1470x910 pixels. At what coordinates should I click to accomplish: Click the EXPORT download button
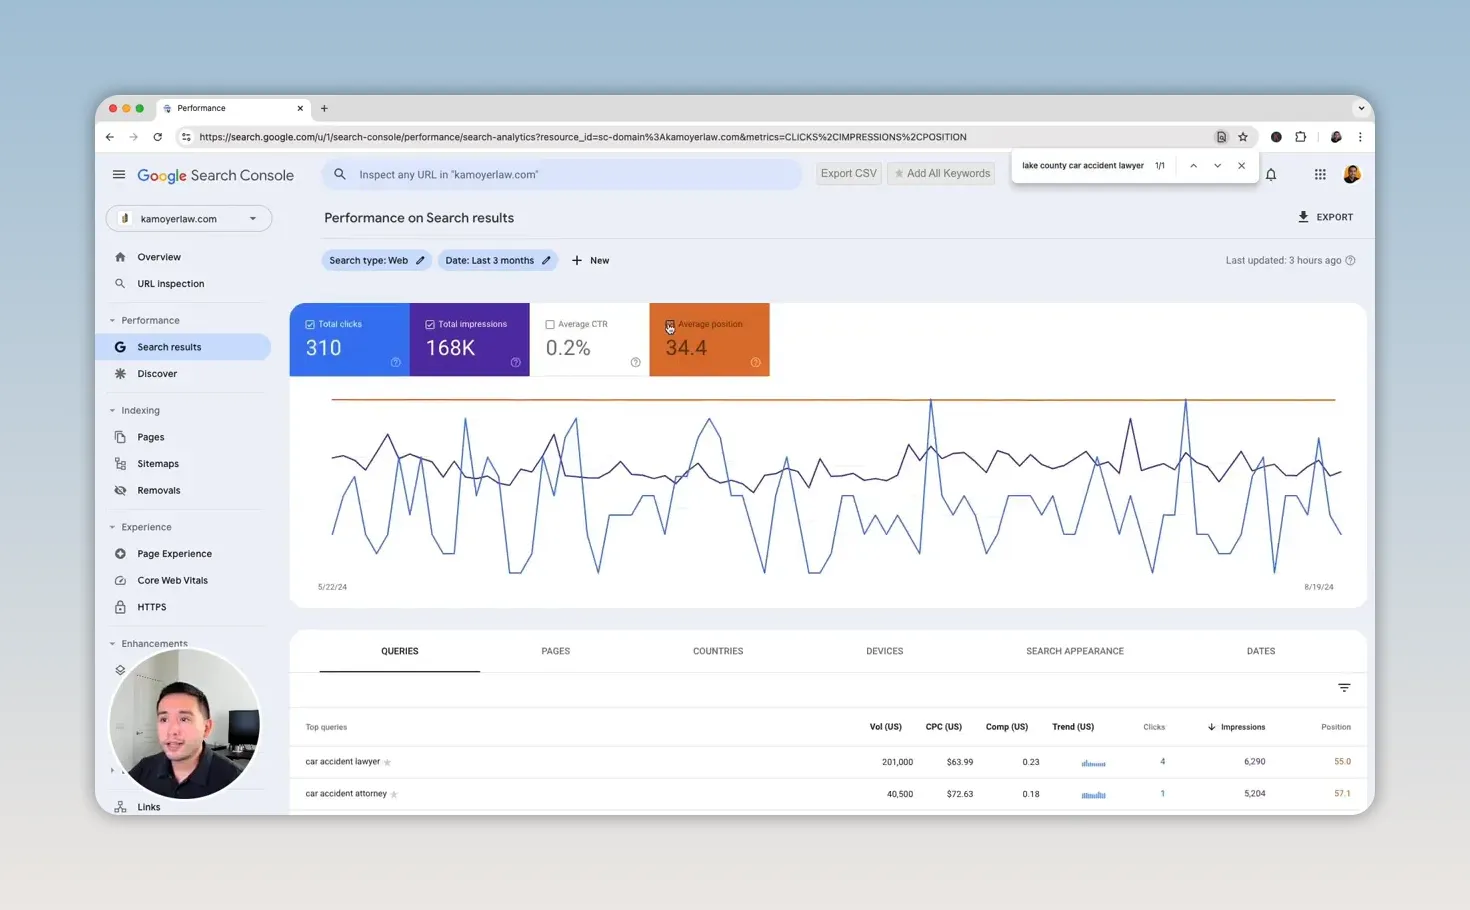[x=1325, y=217]
